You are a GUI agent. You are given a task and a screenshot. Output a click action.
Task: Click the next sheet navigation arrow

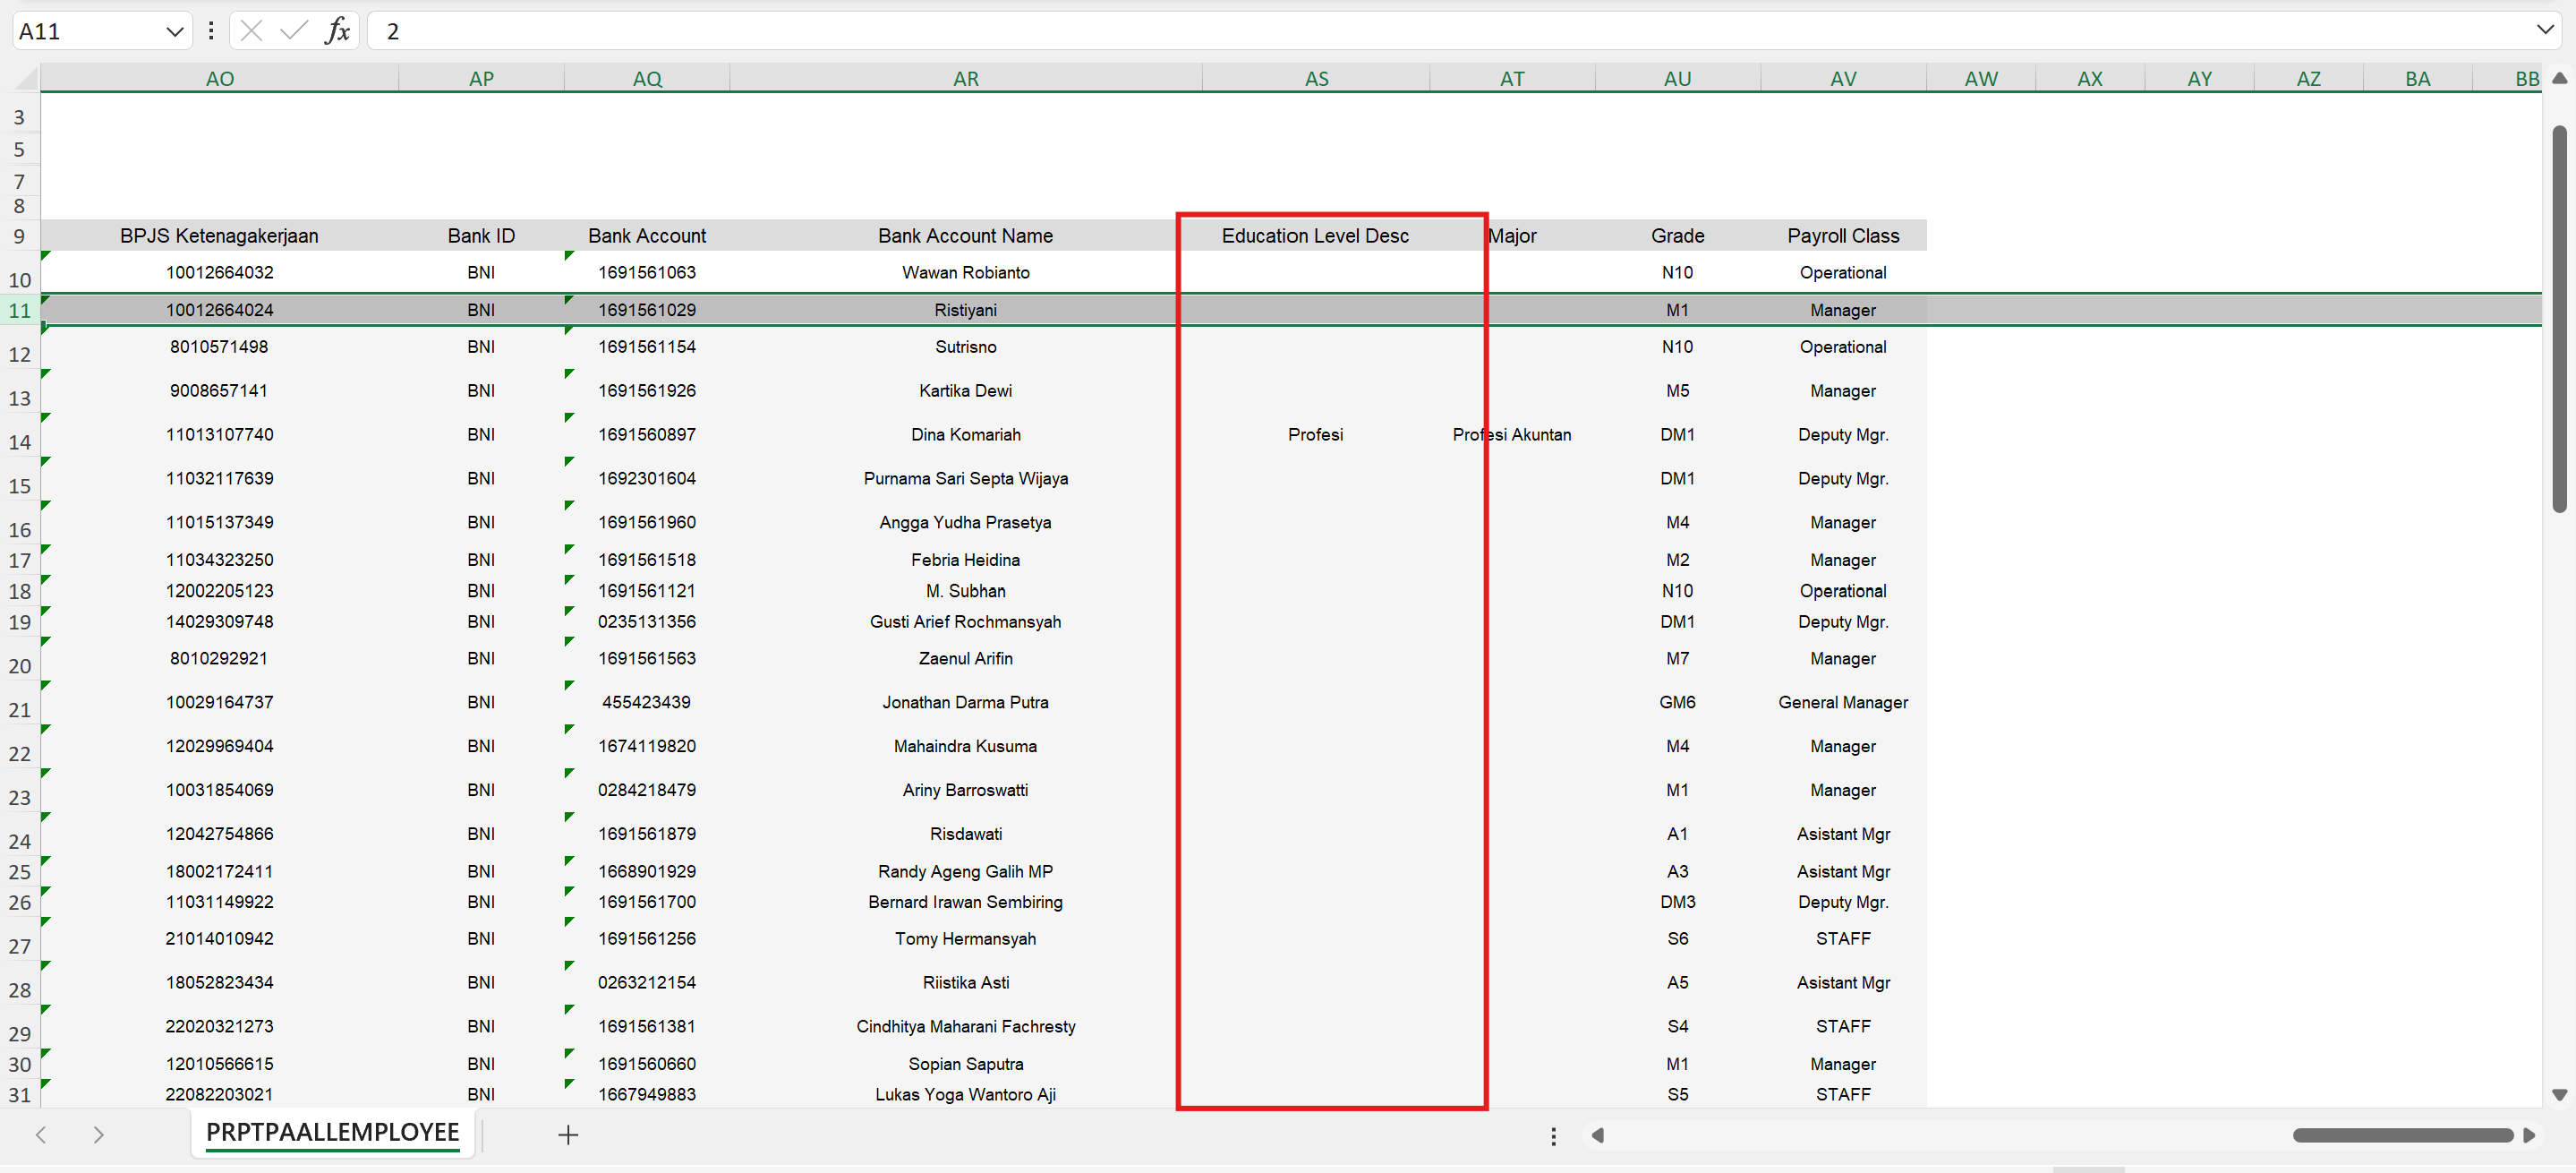(98, 1134)
